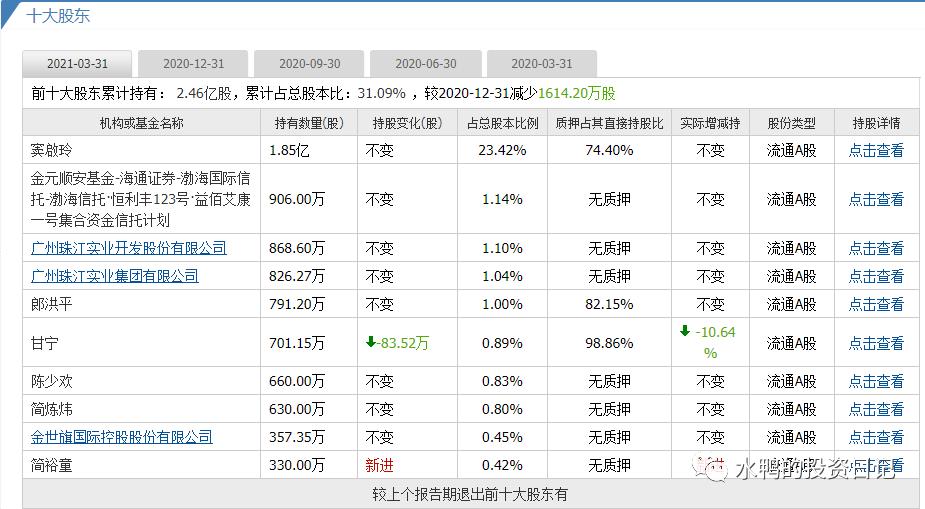Image resolution: width=925 pixels, height=509 pixels.
Task: Click the 十大股东 section title
Action: pyautogui.click(x=58, y=16)
